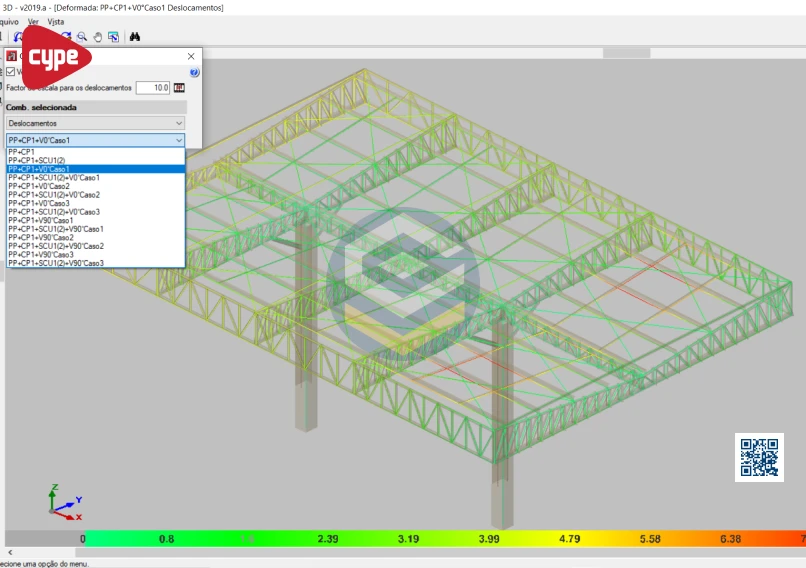
Task: Click the zoom magnifier icon
Action: [x=82, y=37]
